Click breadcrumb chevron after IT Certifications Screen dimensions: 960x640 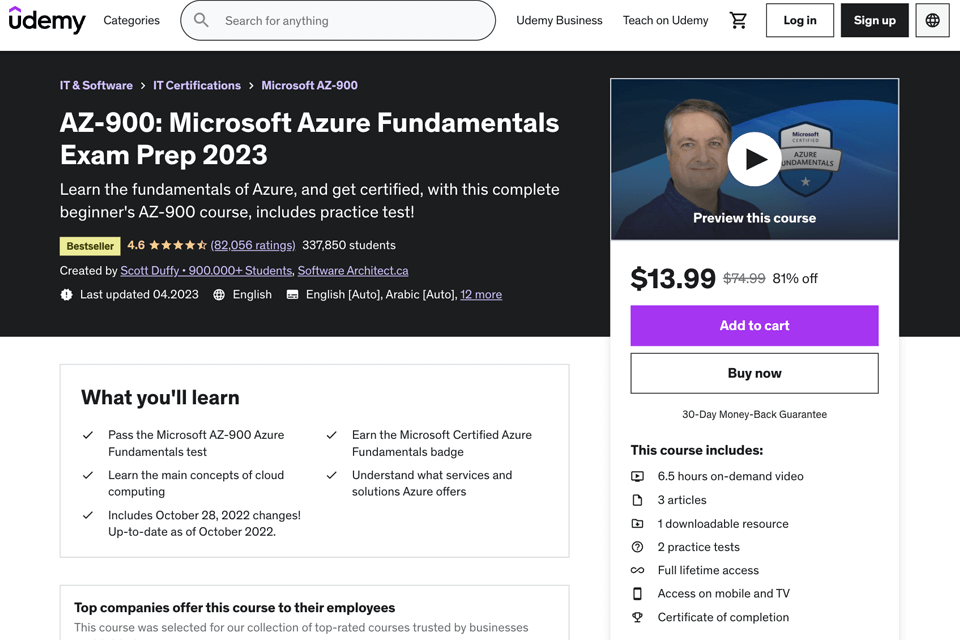[x=251, y=86]
